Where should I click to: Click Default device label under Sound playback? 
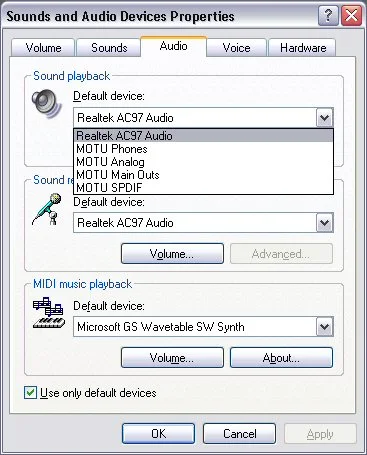click(x=109, y=96)
